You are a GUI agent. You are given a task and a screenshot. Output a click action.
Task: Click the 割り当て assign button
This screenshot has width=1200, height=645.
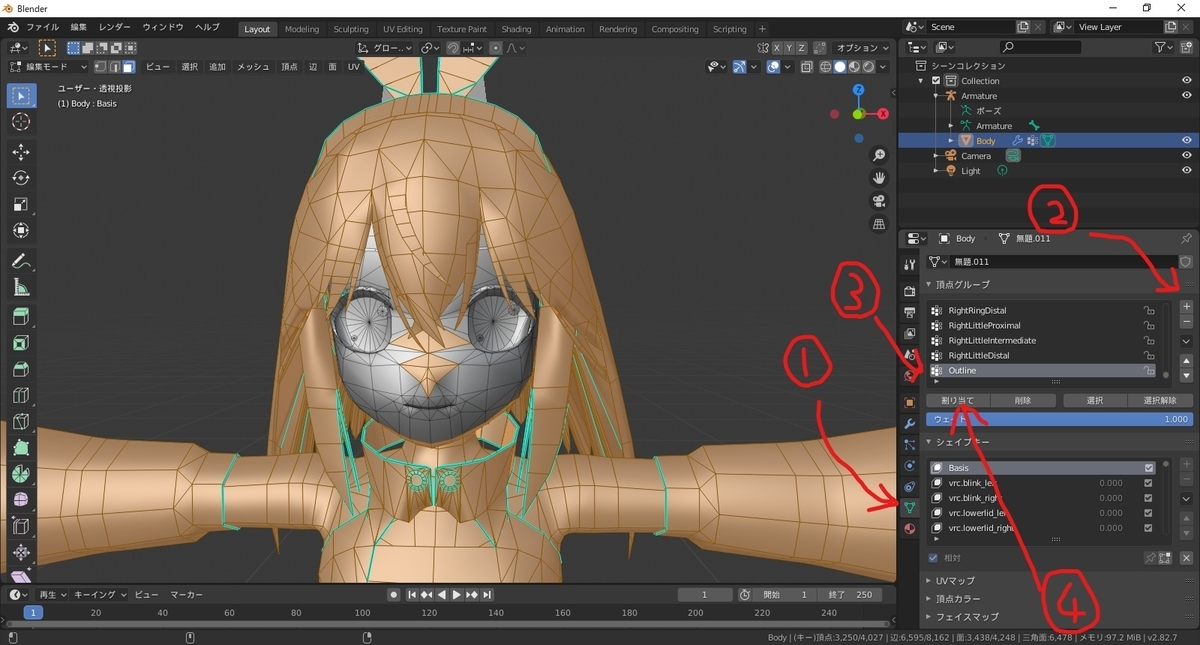tap(957, 400)
